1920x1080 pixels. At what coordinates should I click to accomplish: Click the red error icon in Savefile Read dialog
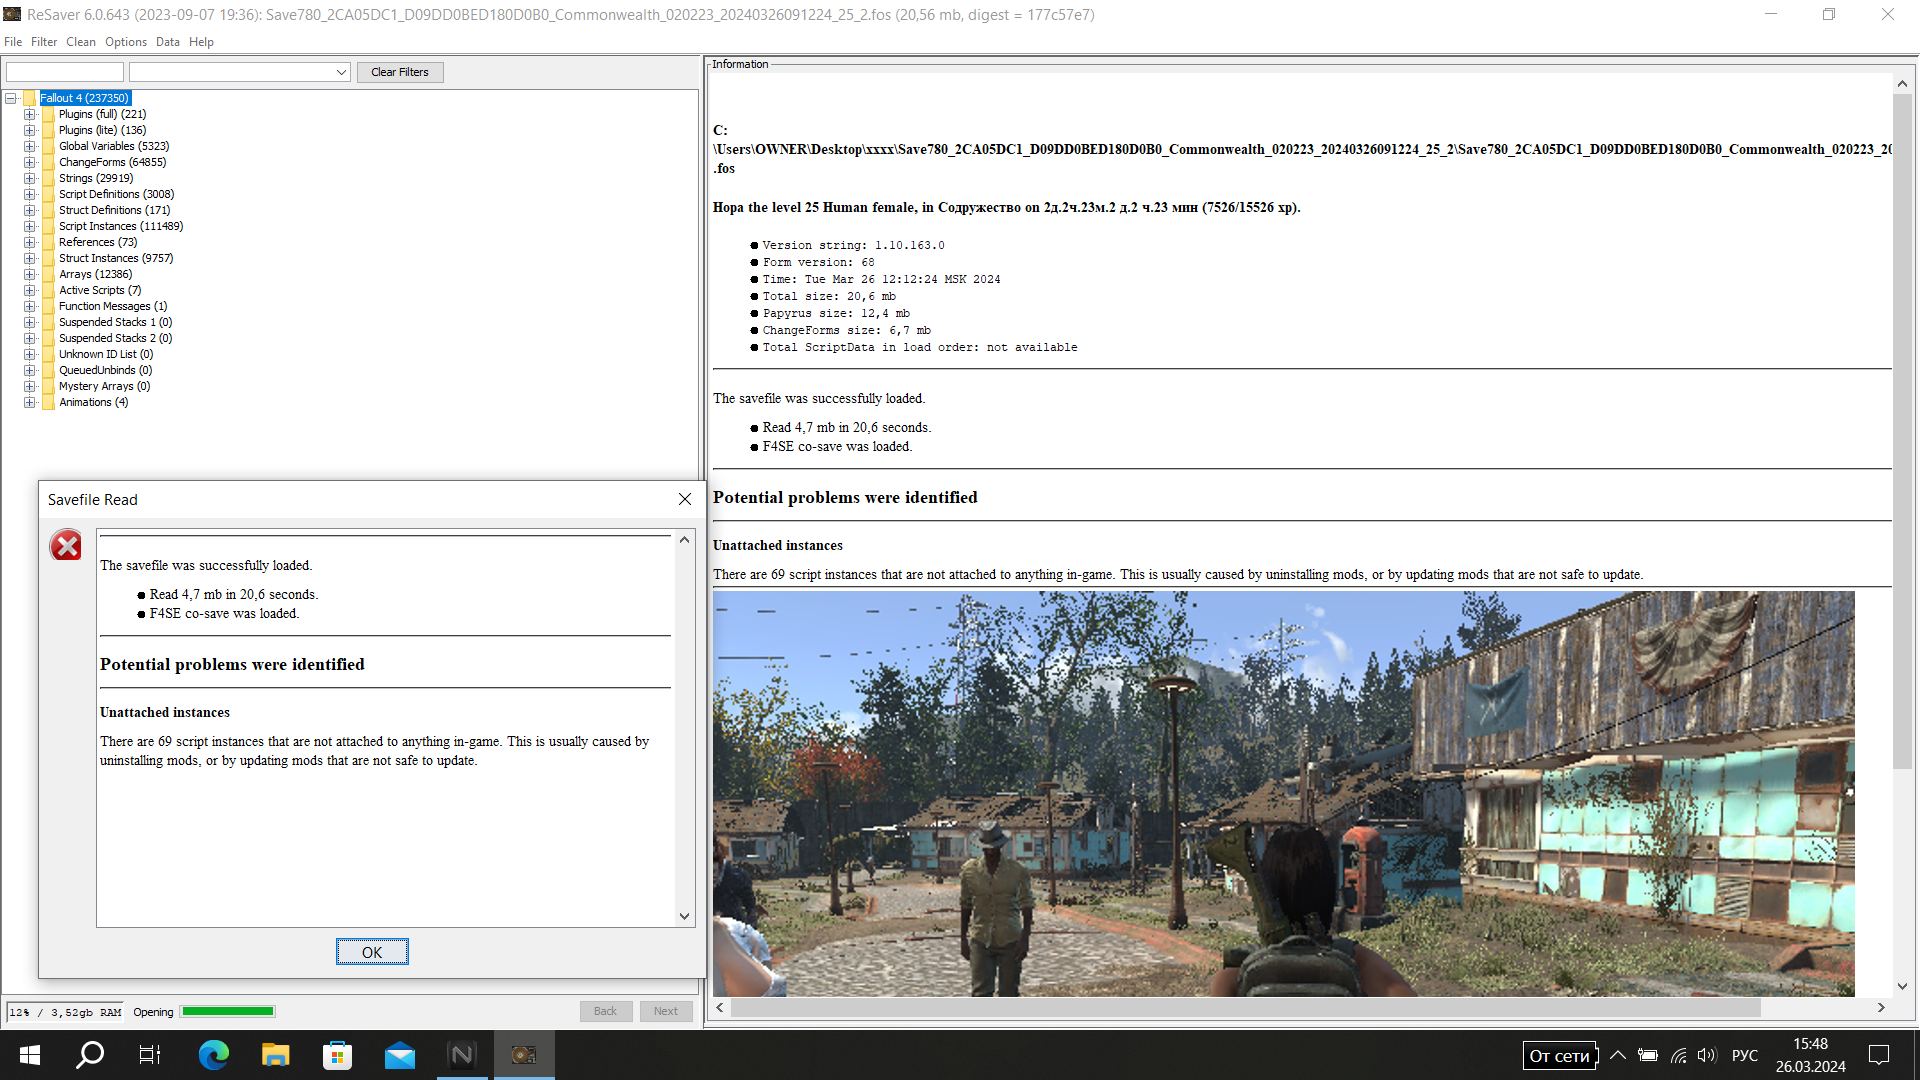(x=66, y=545)
